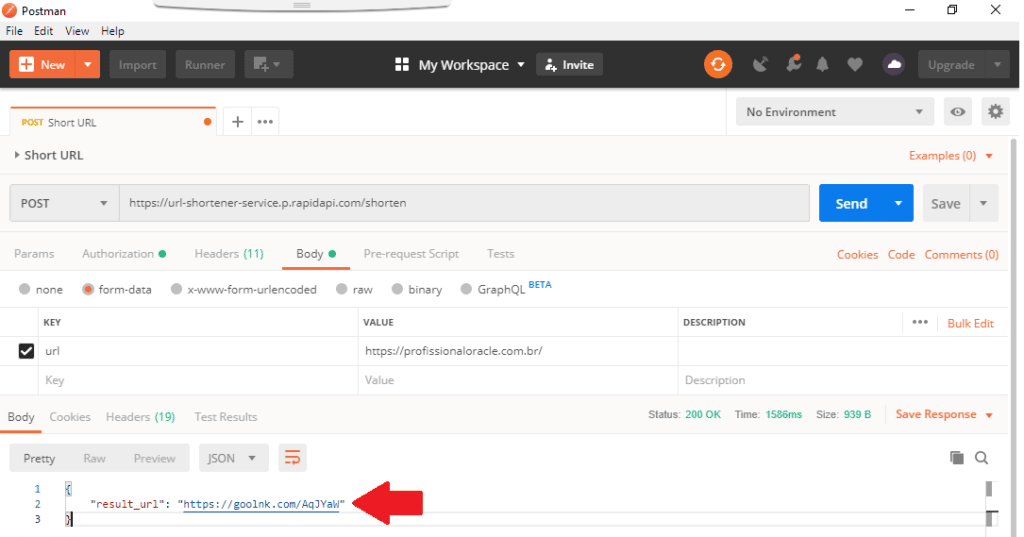The height and width of the screenshot is (537, 1024).
Task: Toggle response word wrap icon
Action: 292,458
